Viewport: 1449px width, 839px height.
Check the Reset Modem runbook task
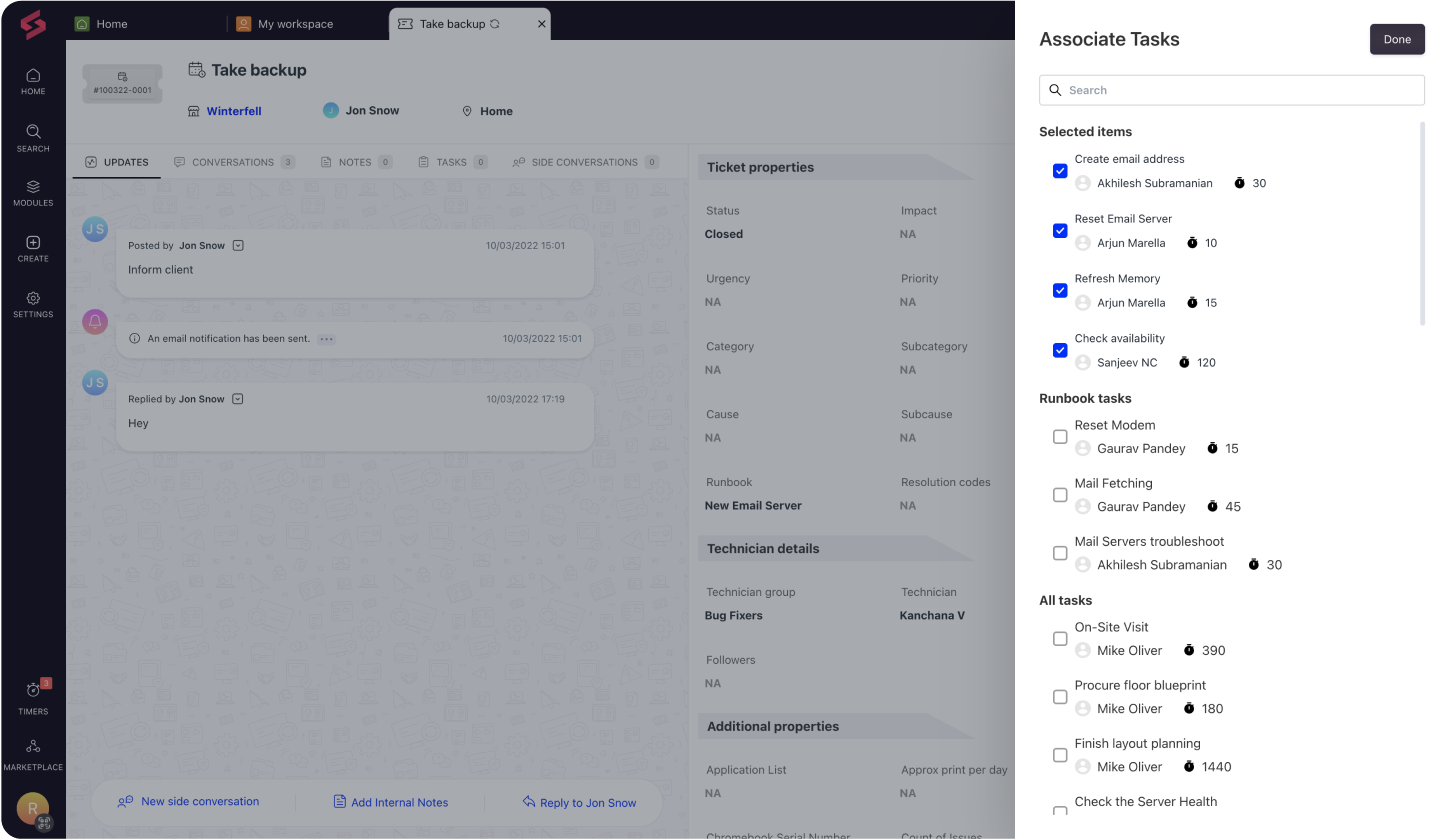1060,437
